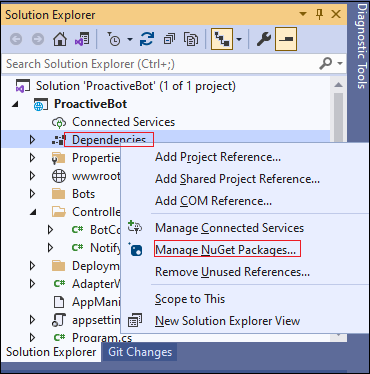Viewport: 370px width, 374px height.
Task: Switch views using the solution/folder view icon
Action: [x=82, y=39]
